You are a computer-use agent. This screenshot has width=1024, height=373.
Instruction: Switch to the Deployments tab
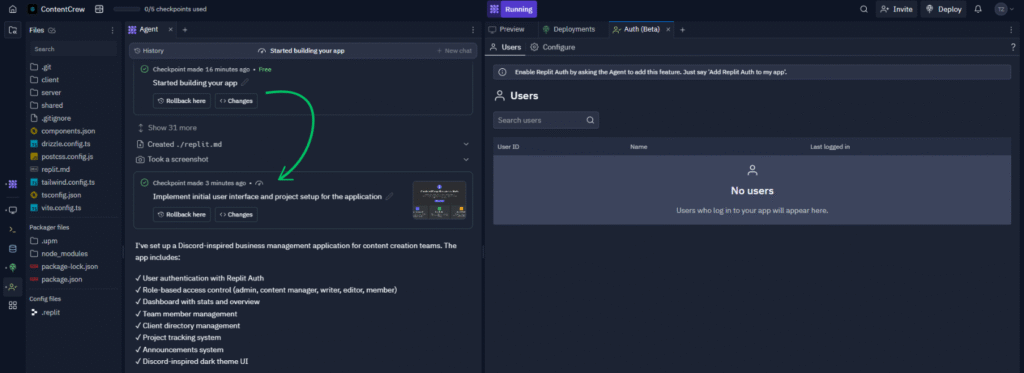(568, 29)
